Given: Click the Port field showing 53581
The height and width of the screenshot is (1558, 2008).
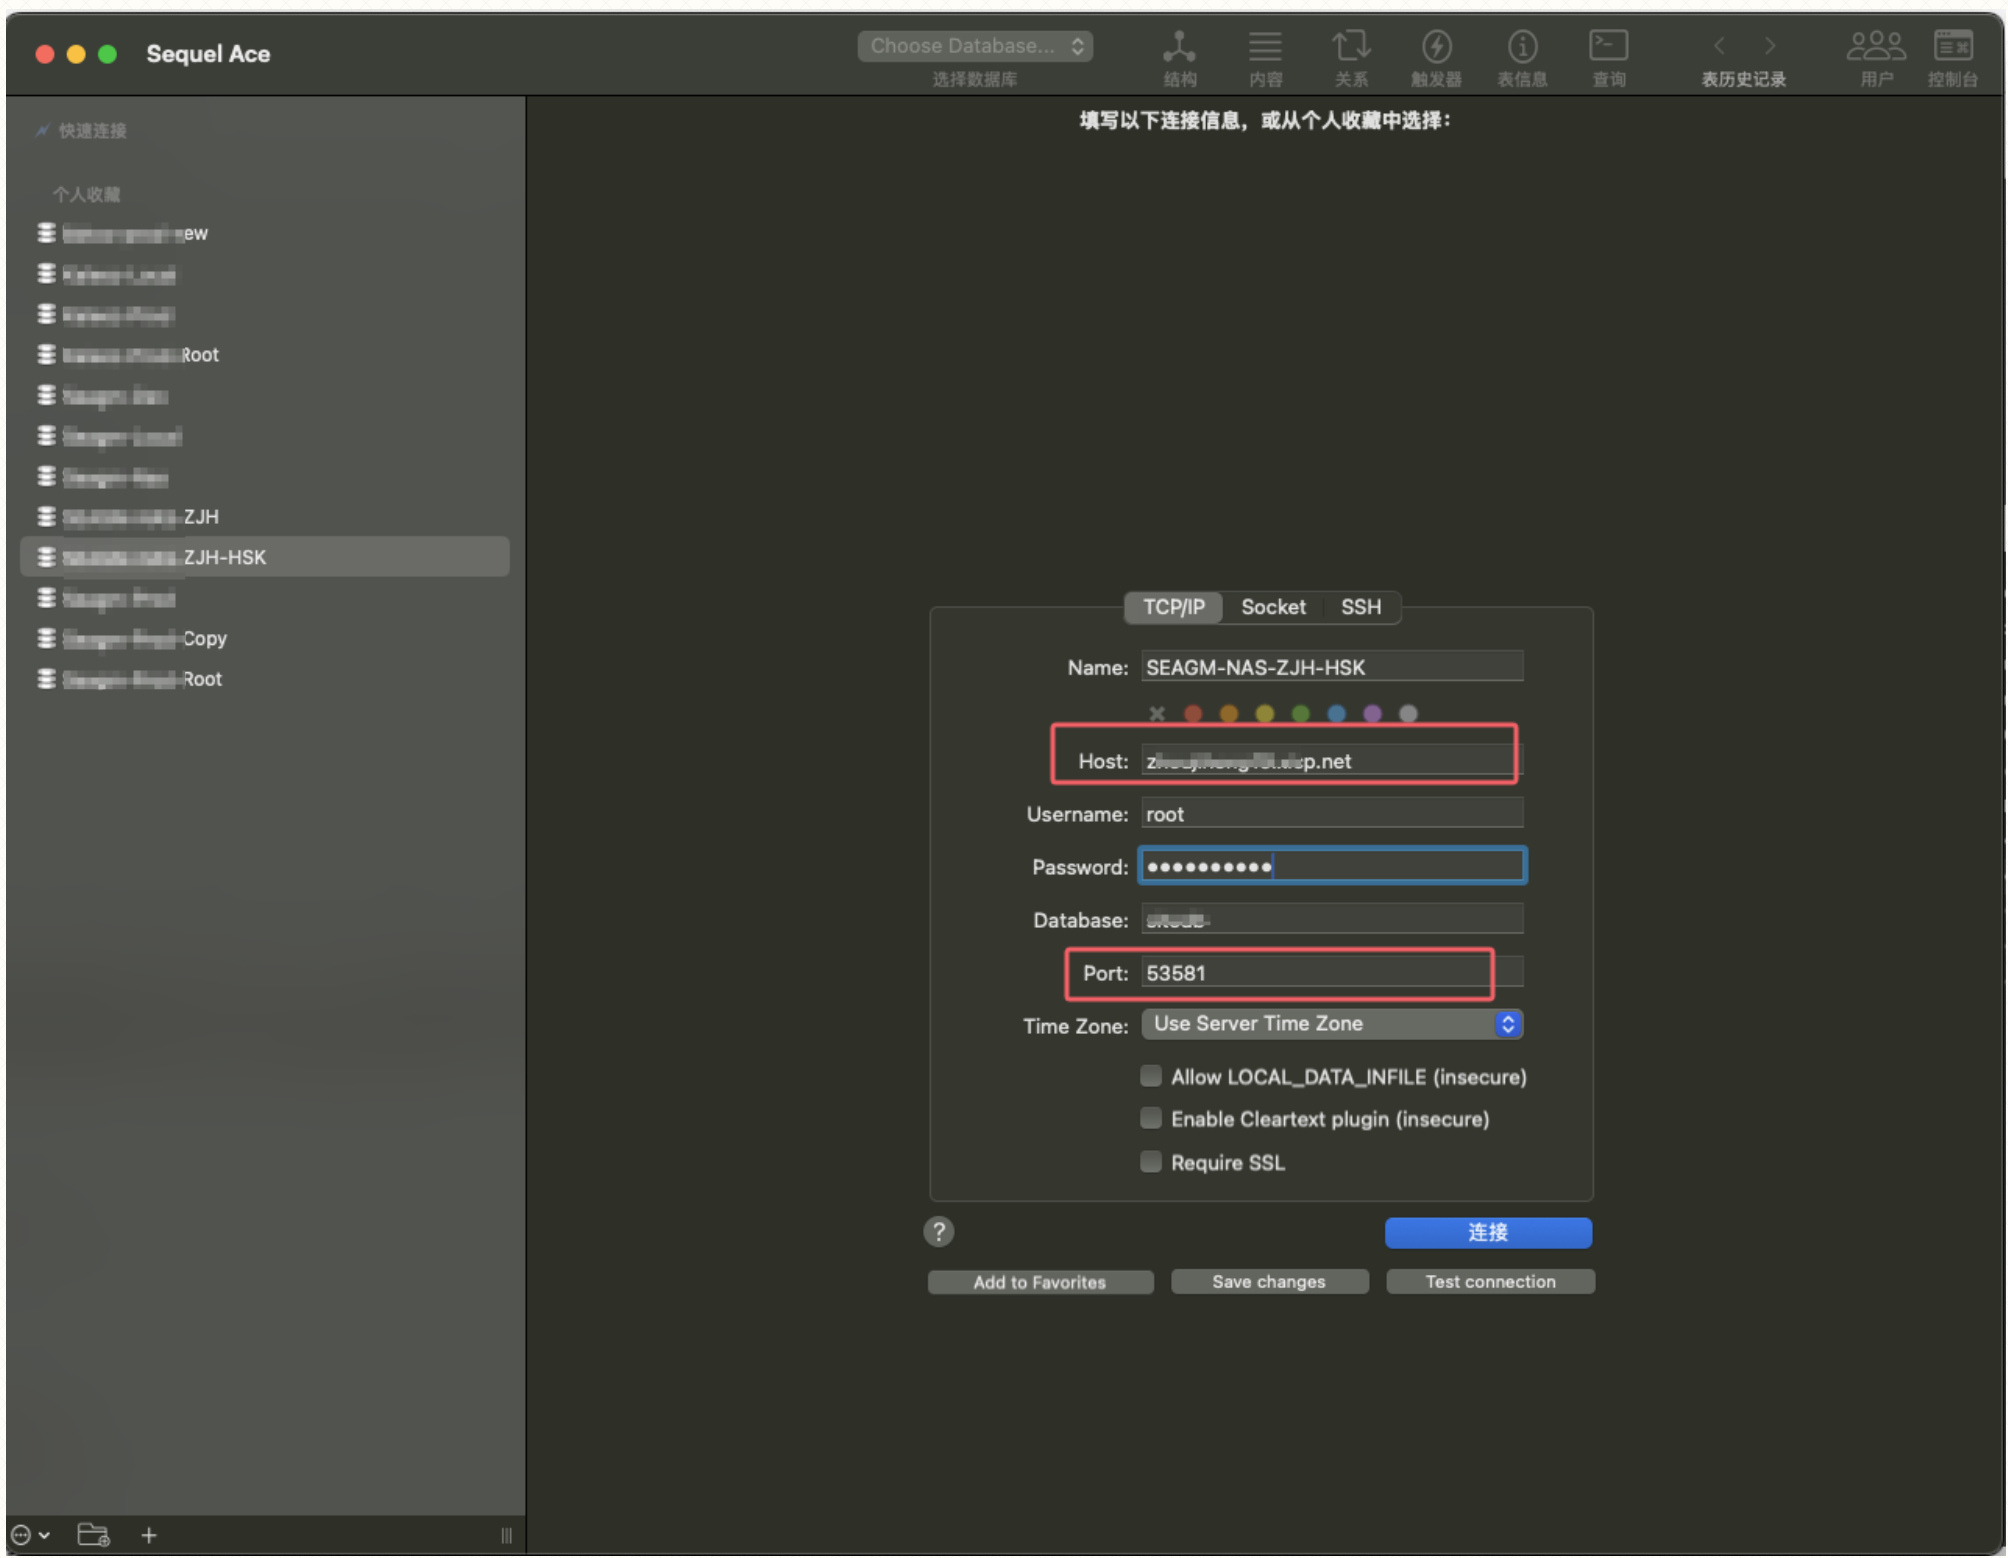Looking at the screenshot, I should [1332, 972].
